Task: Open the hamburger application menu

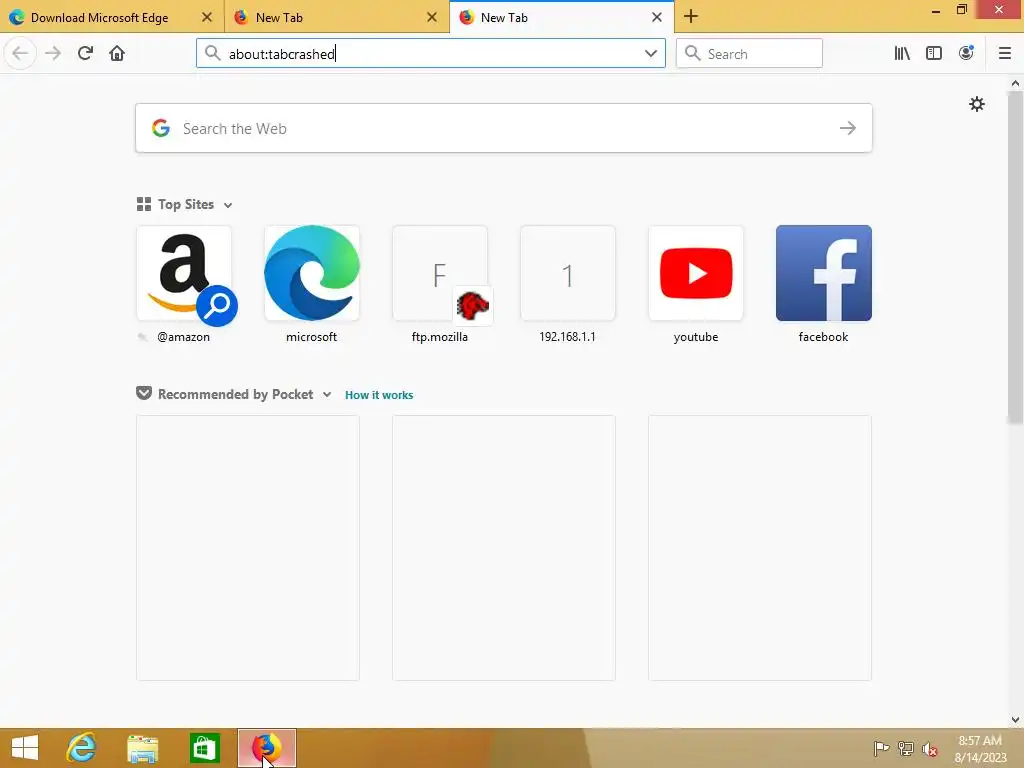Action: pyautogui.click(x=1004, y=53)
